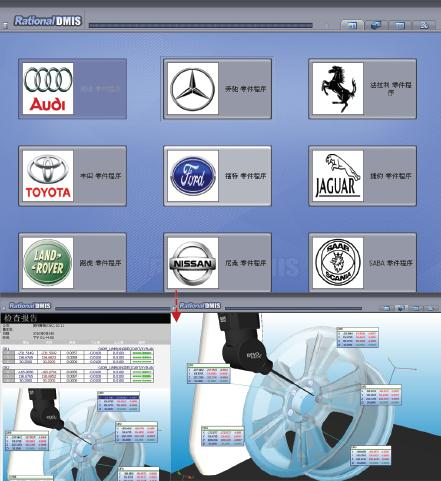The image size is (441, 481).
Task: Open the Saab Scania part program
Action: (362, 262)
